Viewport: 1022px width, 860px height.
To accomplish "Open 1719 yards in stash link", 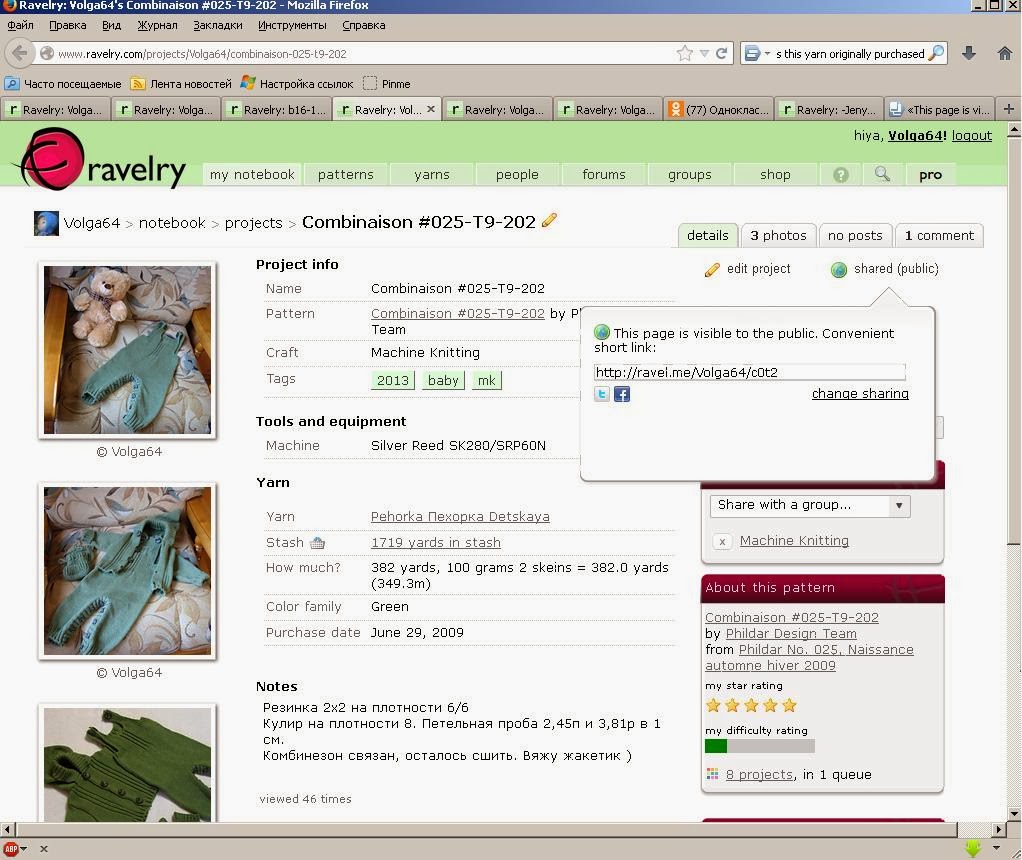I will [435, 542].
